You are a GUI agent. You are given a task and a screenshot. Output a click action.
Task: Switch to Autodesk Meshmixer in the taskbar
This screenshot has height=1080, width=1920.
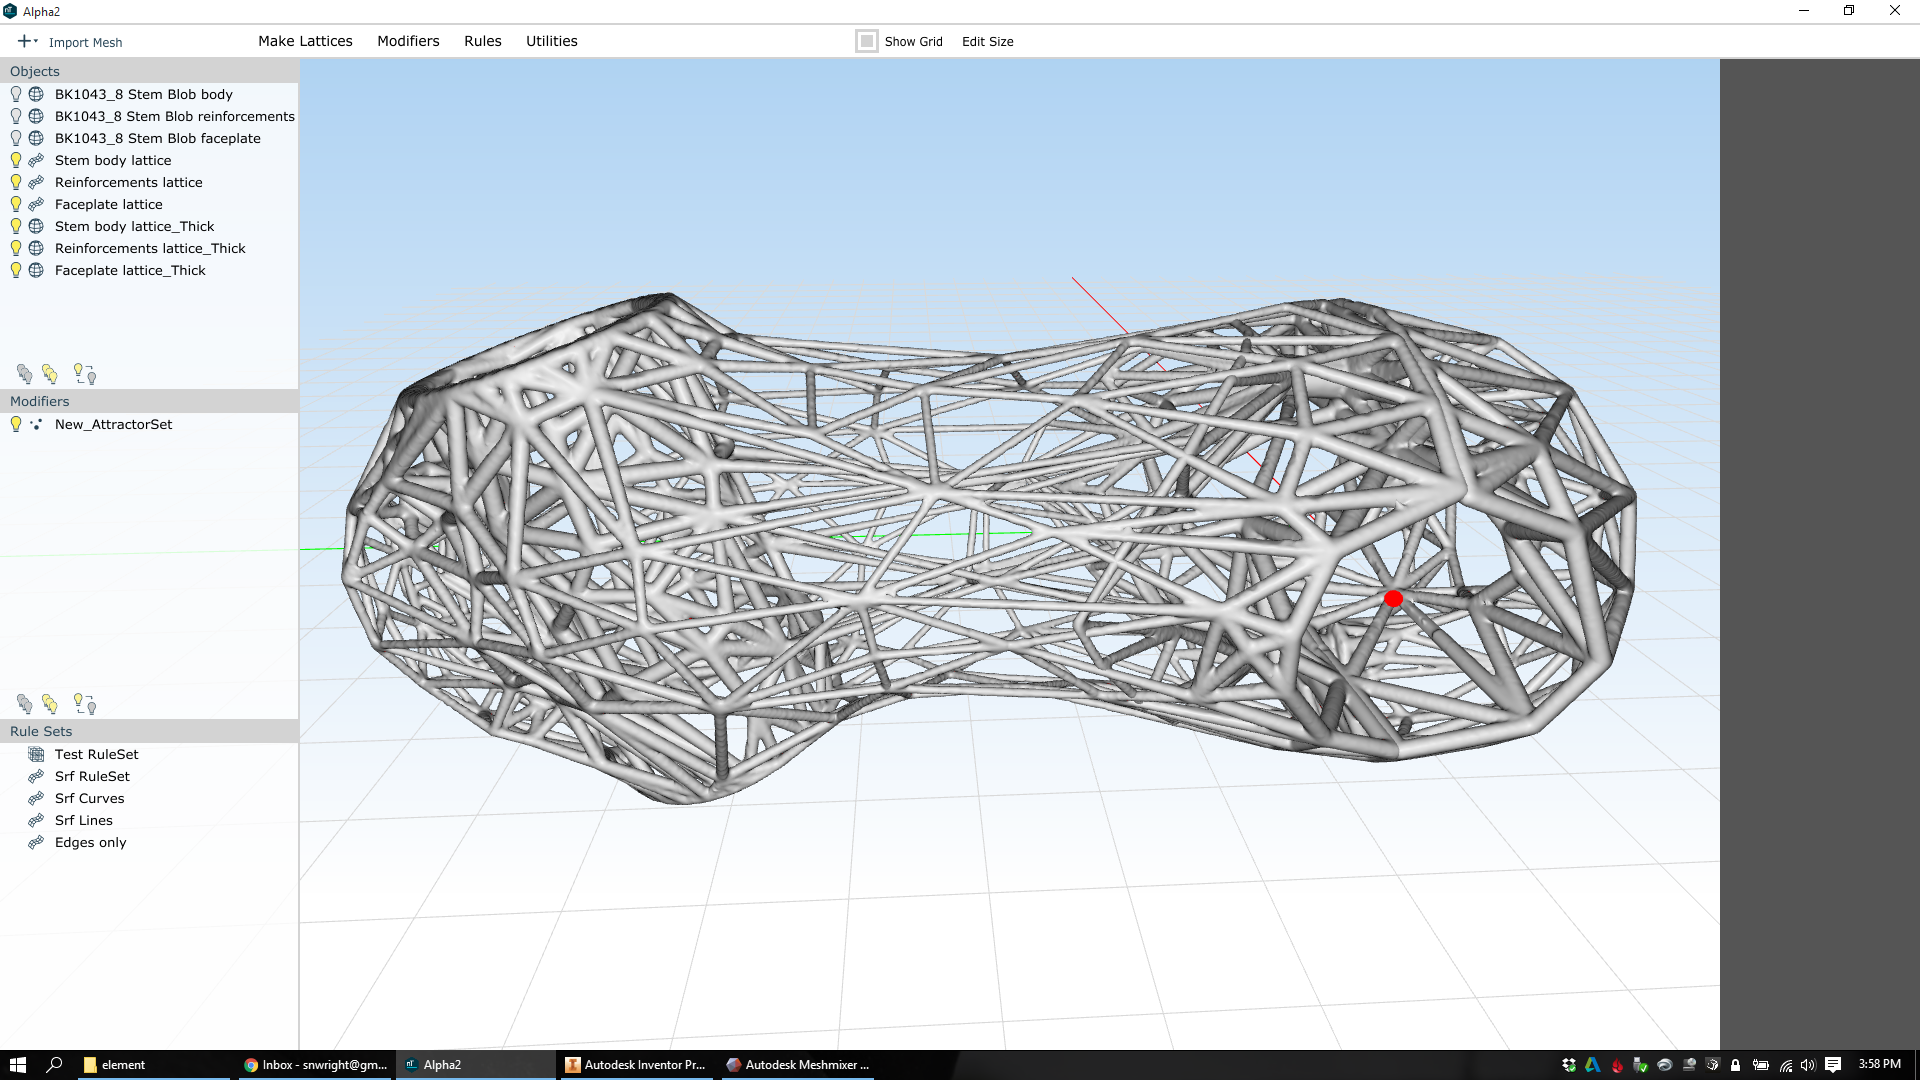(x=798, y=1065)
